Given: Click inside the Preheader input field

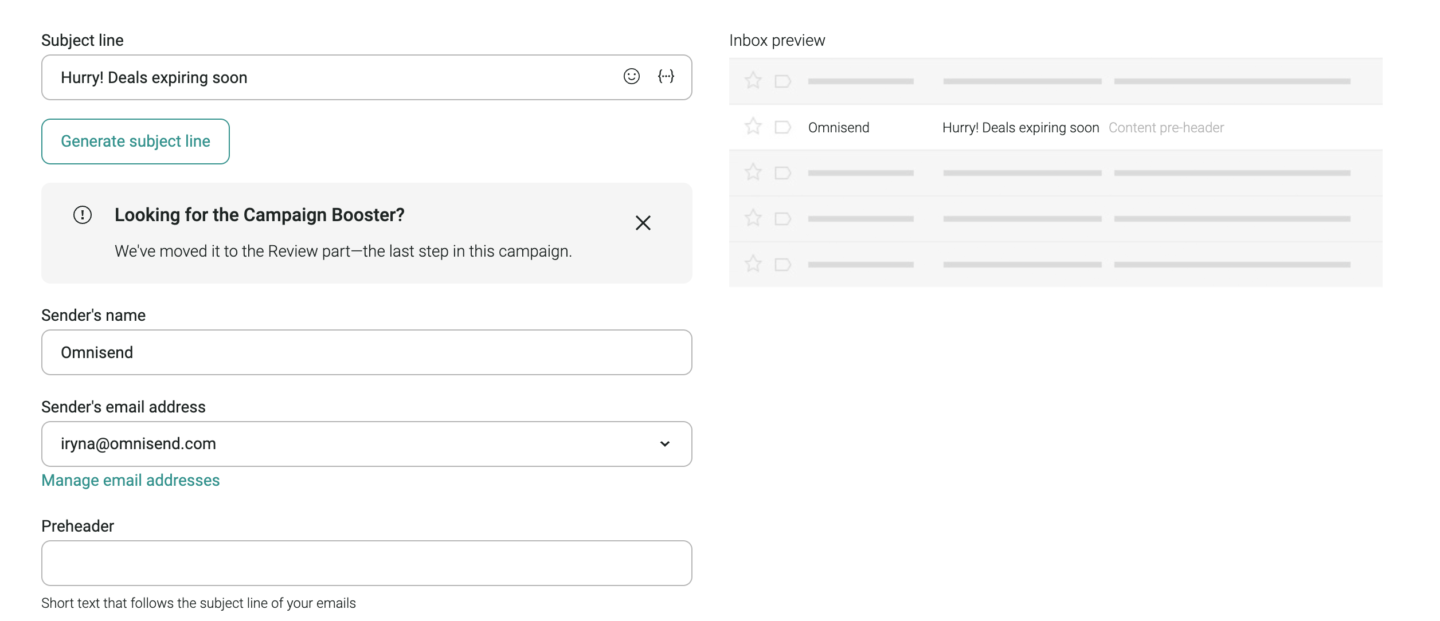Looking at the screenshot, I should click(x=366, y=562).
